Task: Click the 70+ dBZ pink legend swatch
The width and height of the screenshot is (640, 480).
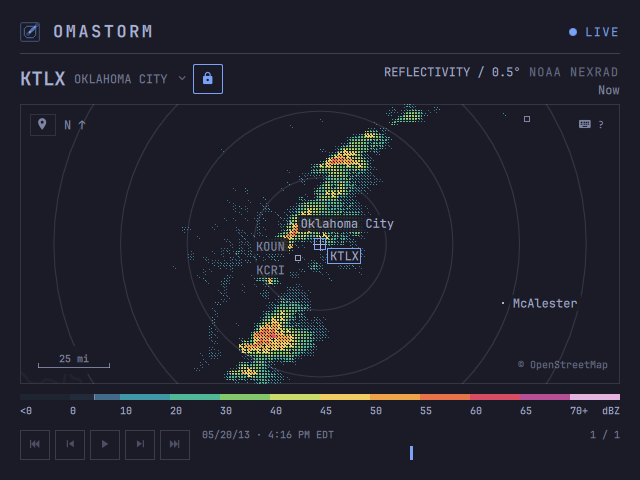Action: coord(595,397)
